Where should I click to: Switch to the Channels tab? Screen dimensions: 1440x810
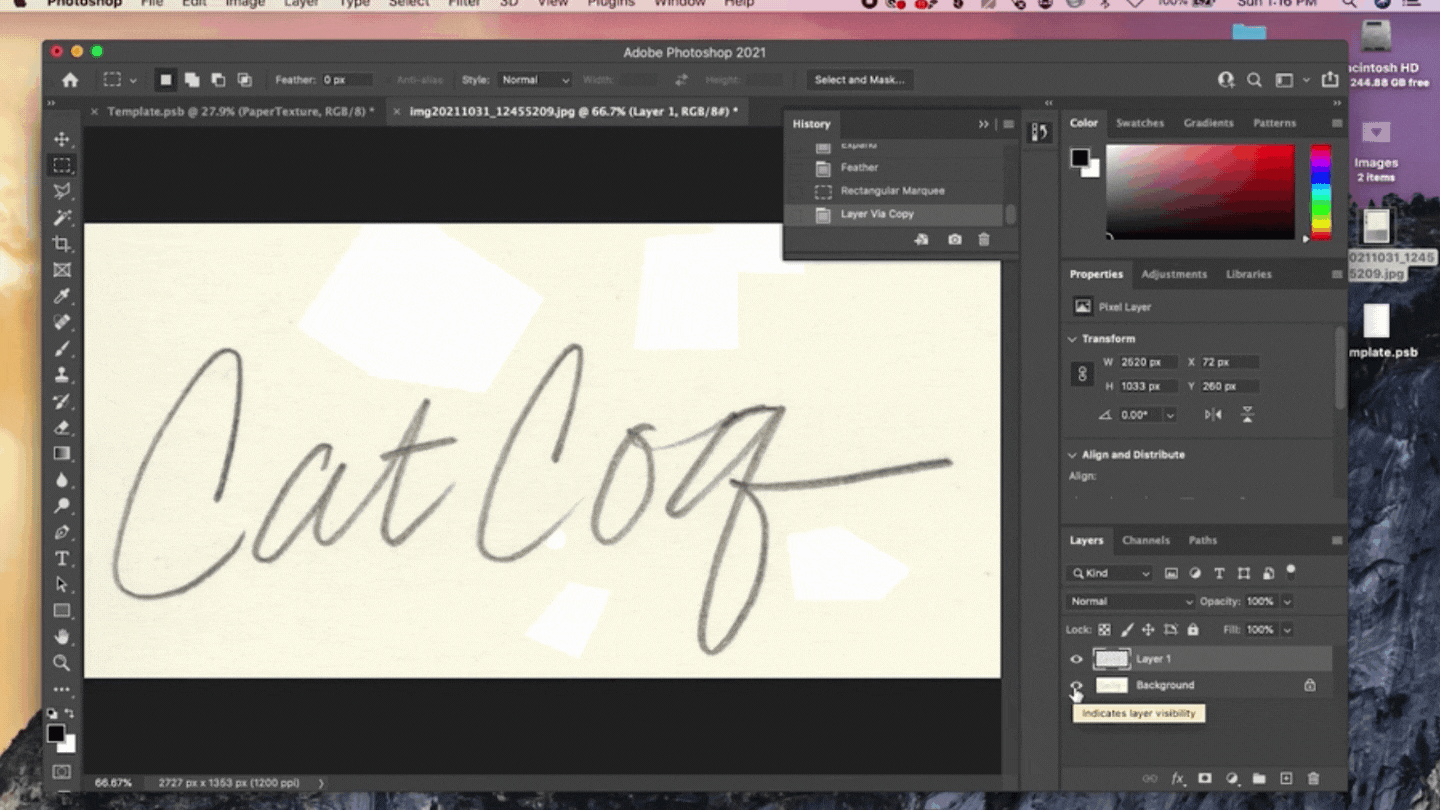[1146, 540]
